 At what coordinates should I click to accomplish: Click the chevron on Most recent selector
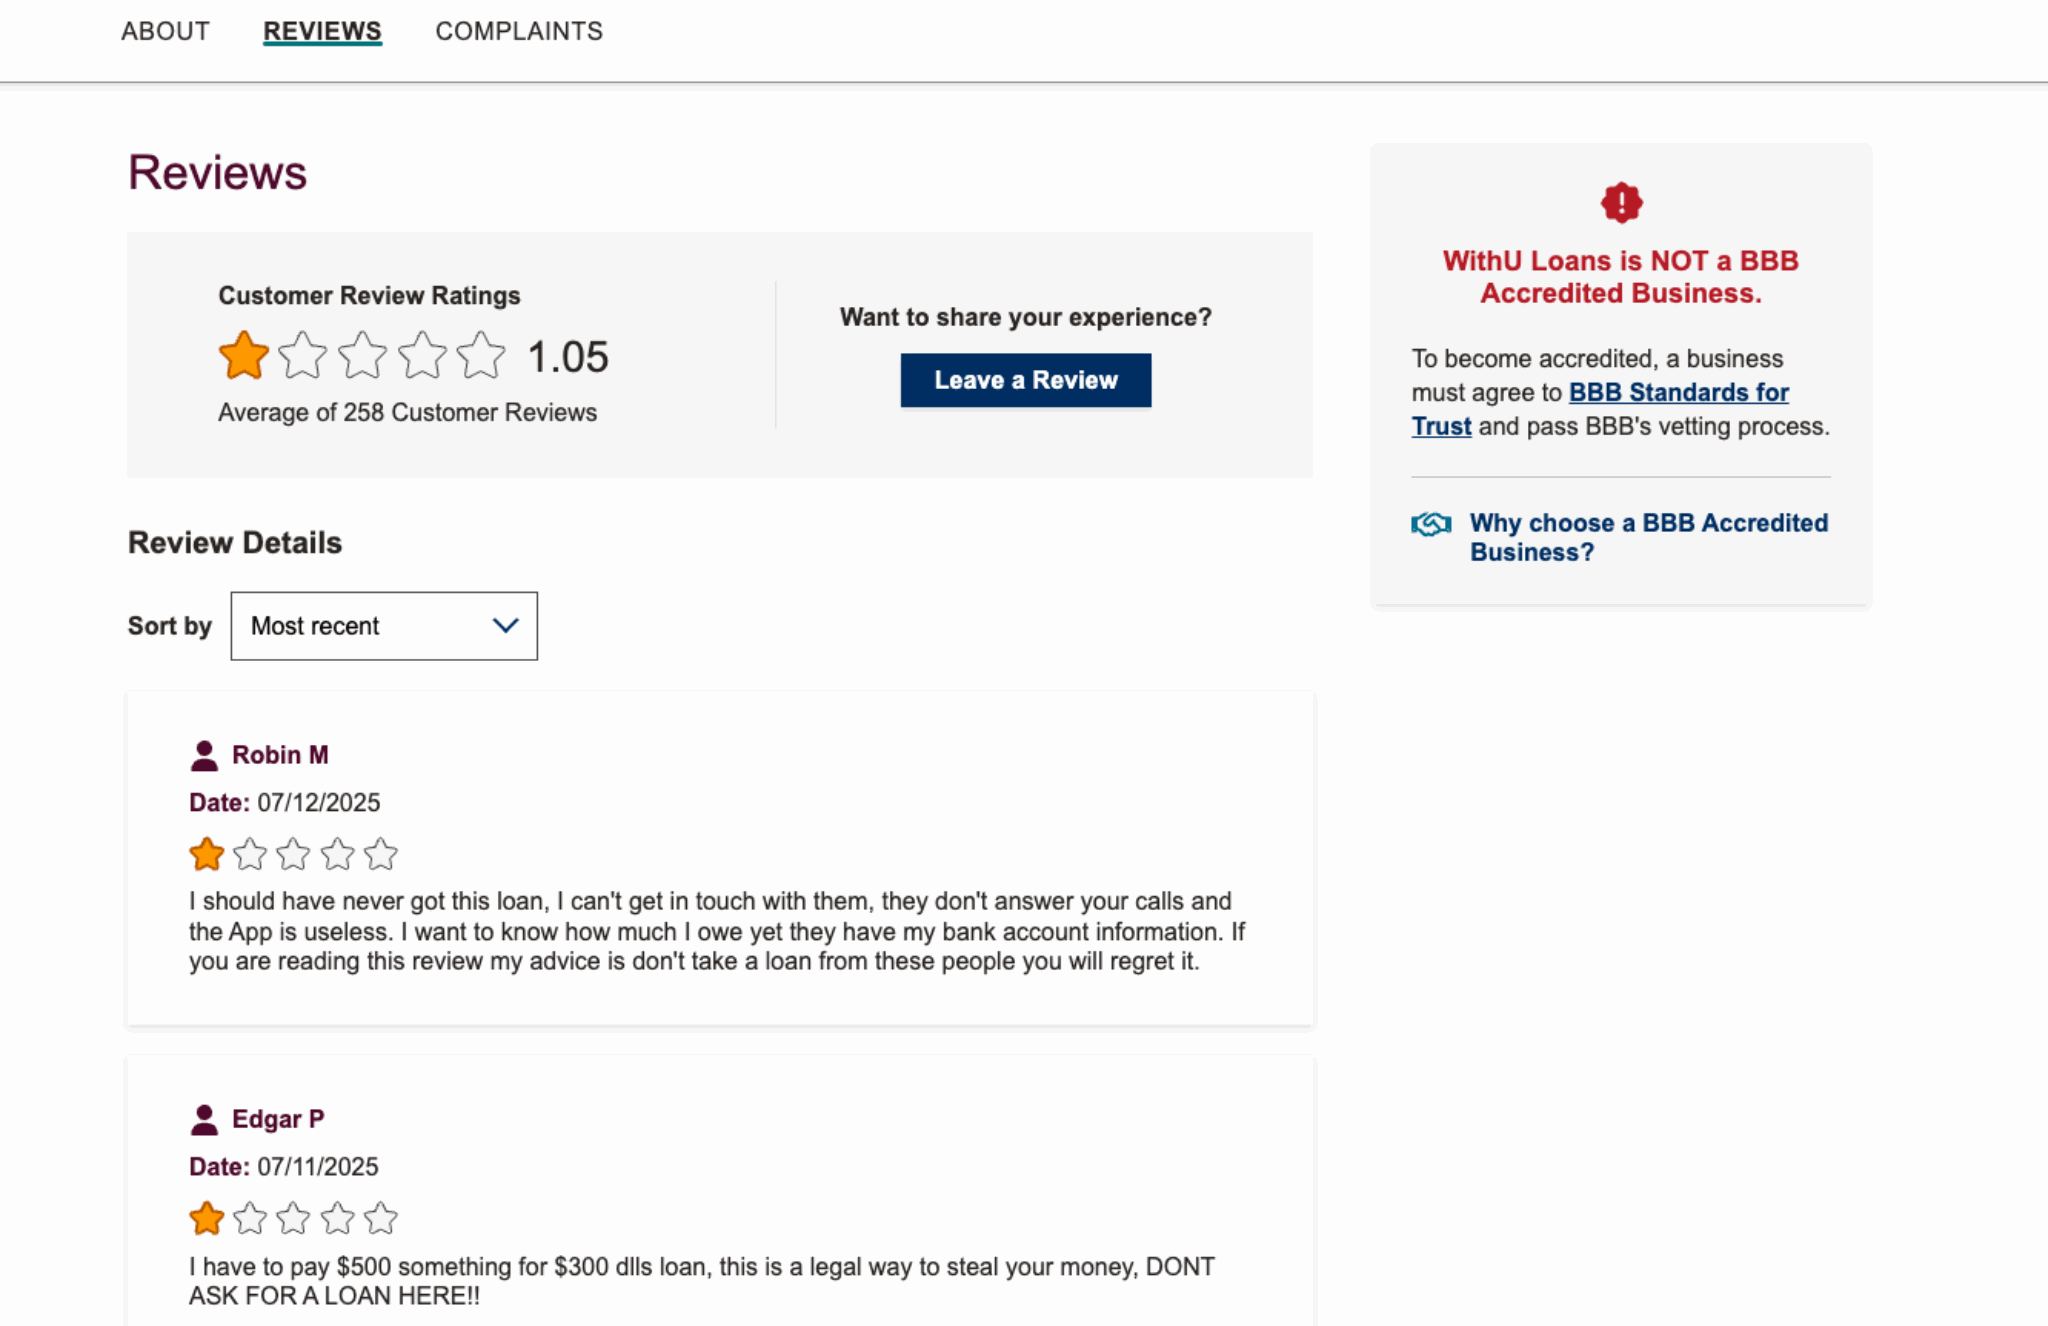pos(504,625)
